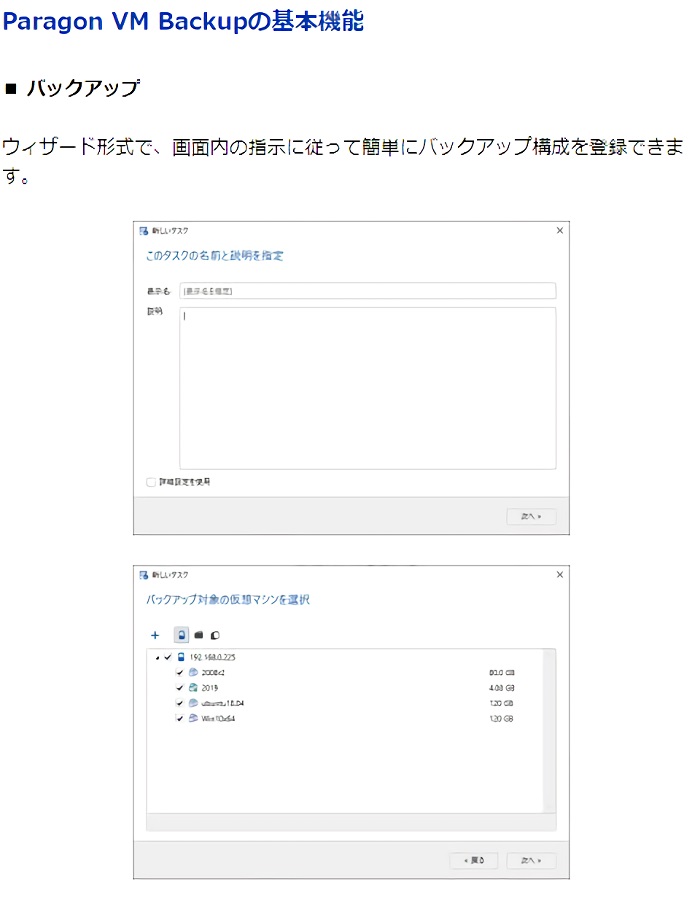Click the 120 GB size in the Win10x64 row
The height and width of the screenshot is (906, 700).
(x=502, y=719)
